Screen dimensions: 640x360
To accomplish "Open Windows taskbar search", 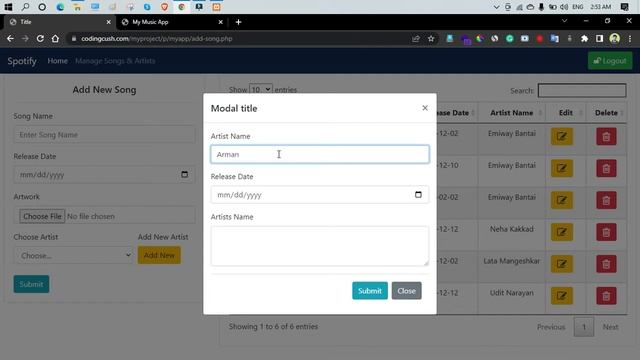I will point(25,7).
